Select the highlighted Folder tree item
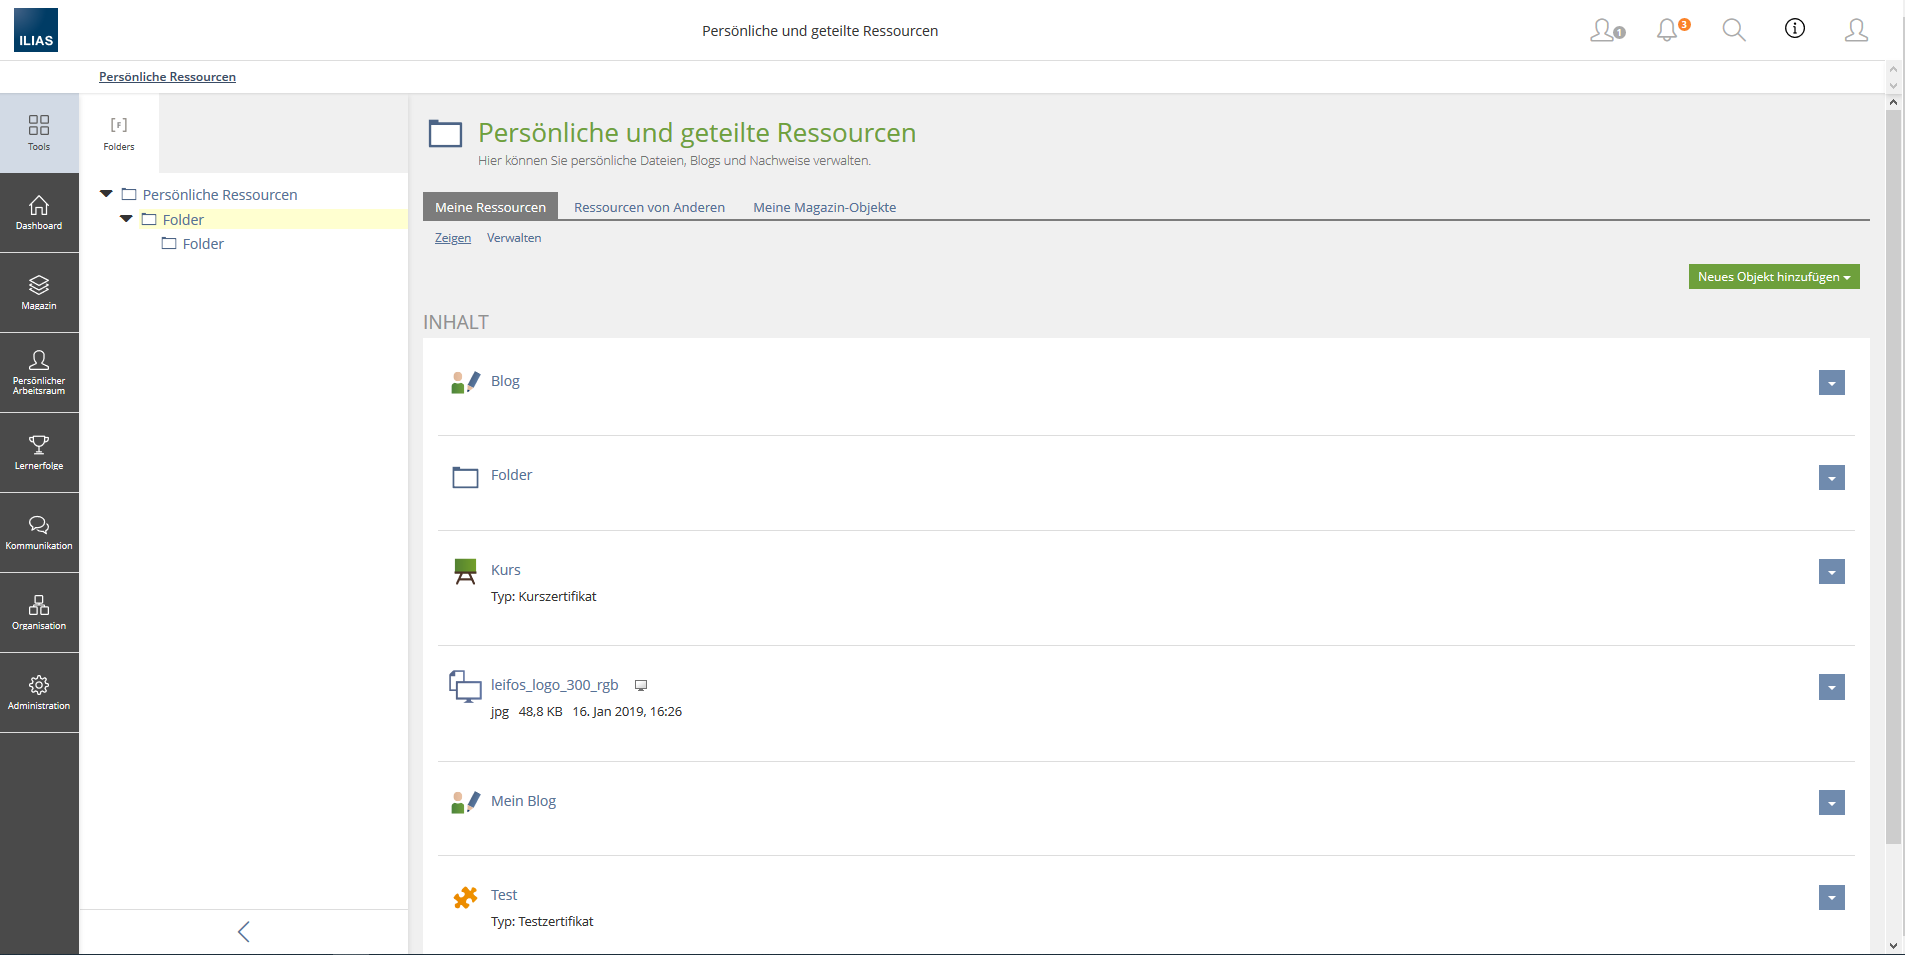 pos(183,220)
